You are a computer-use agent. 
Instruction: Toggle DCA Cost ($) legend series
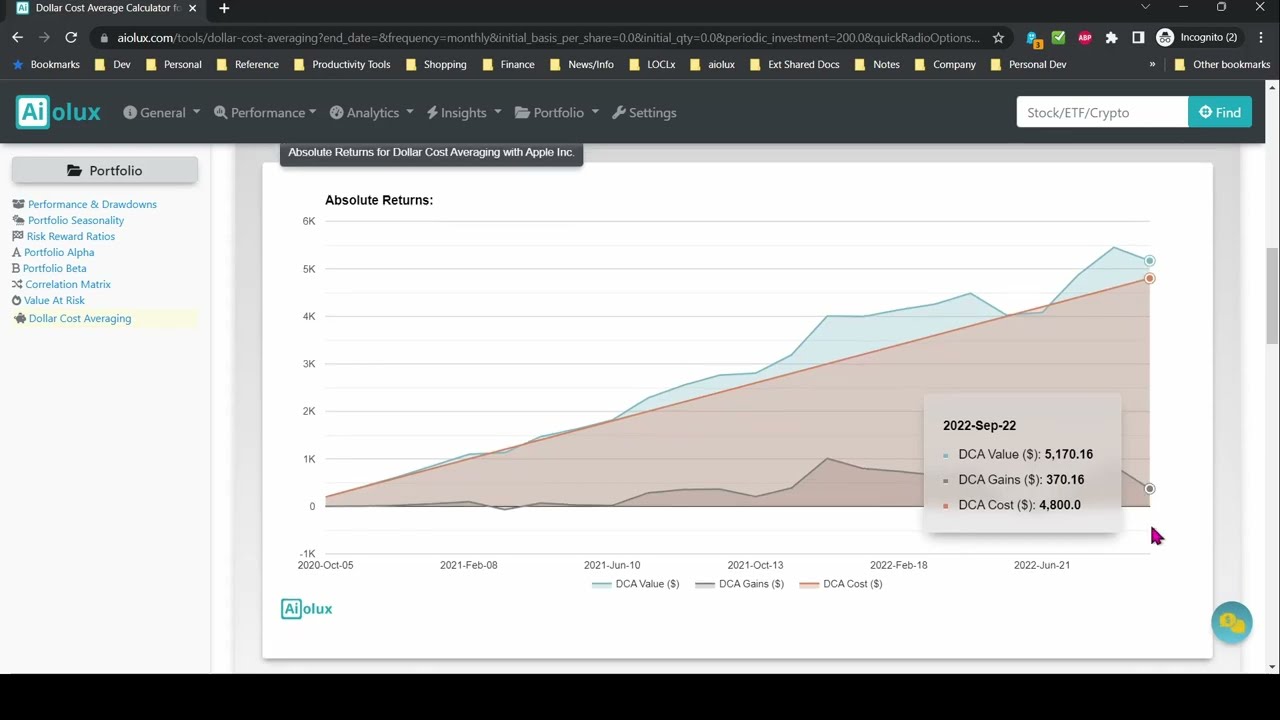coord(841,584)
